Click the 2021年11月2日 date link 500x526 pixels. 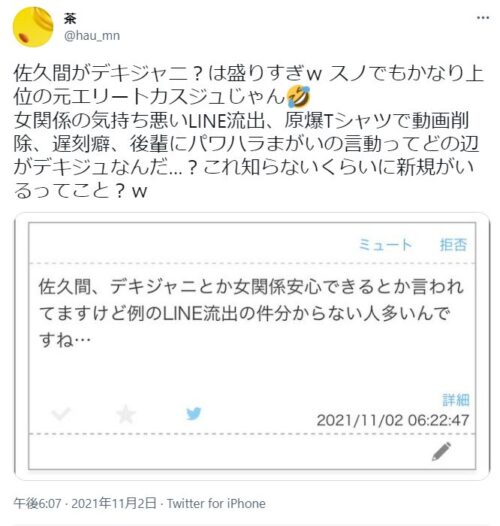pyautogui.click(x=114, y=503)
